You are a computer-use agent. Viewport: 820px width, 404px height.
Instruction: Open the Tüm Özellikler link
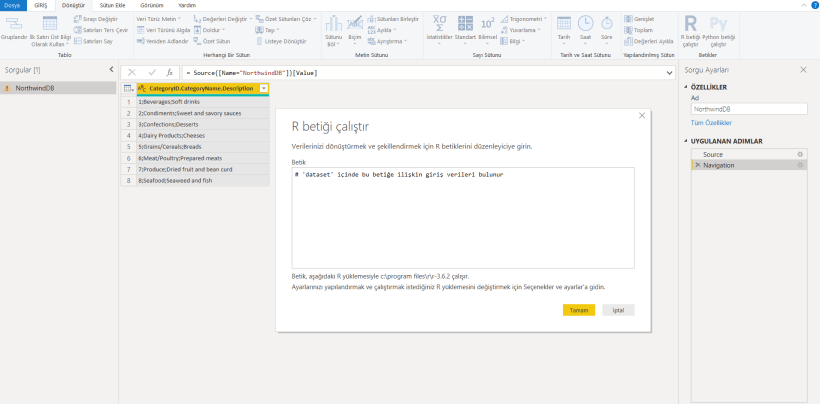pyautogui.click(x=711, y=121)
